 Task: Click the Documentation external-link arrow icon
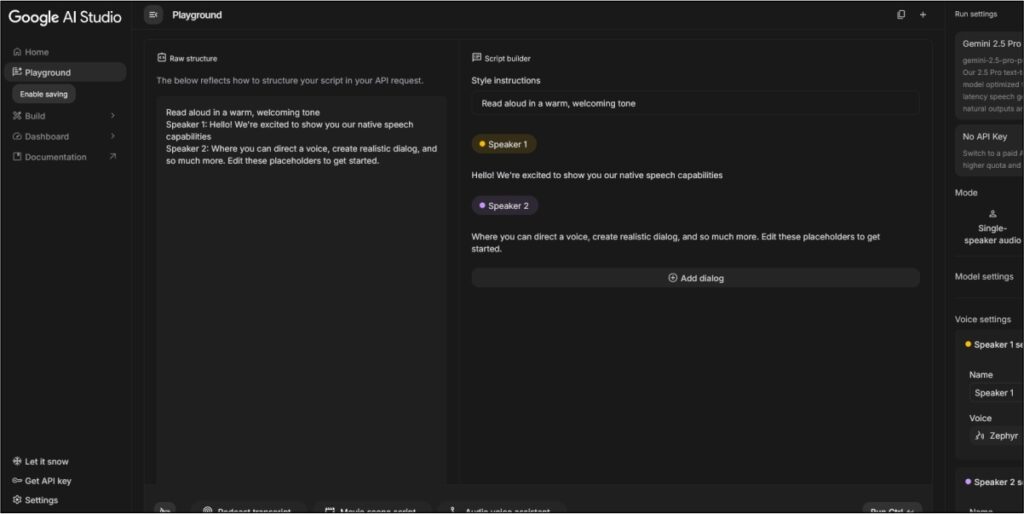click(112, 157)
